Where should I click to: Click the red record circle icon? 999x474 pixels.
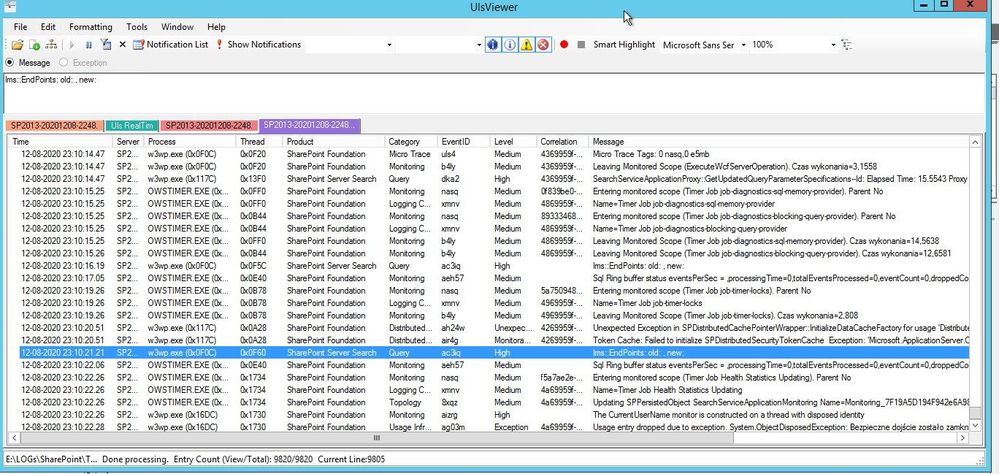pos(564,45)
